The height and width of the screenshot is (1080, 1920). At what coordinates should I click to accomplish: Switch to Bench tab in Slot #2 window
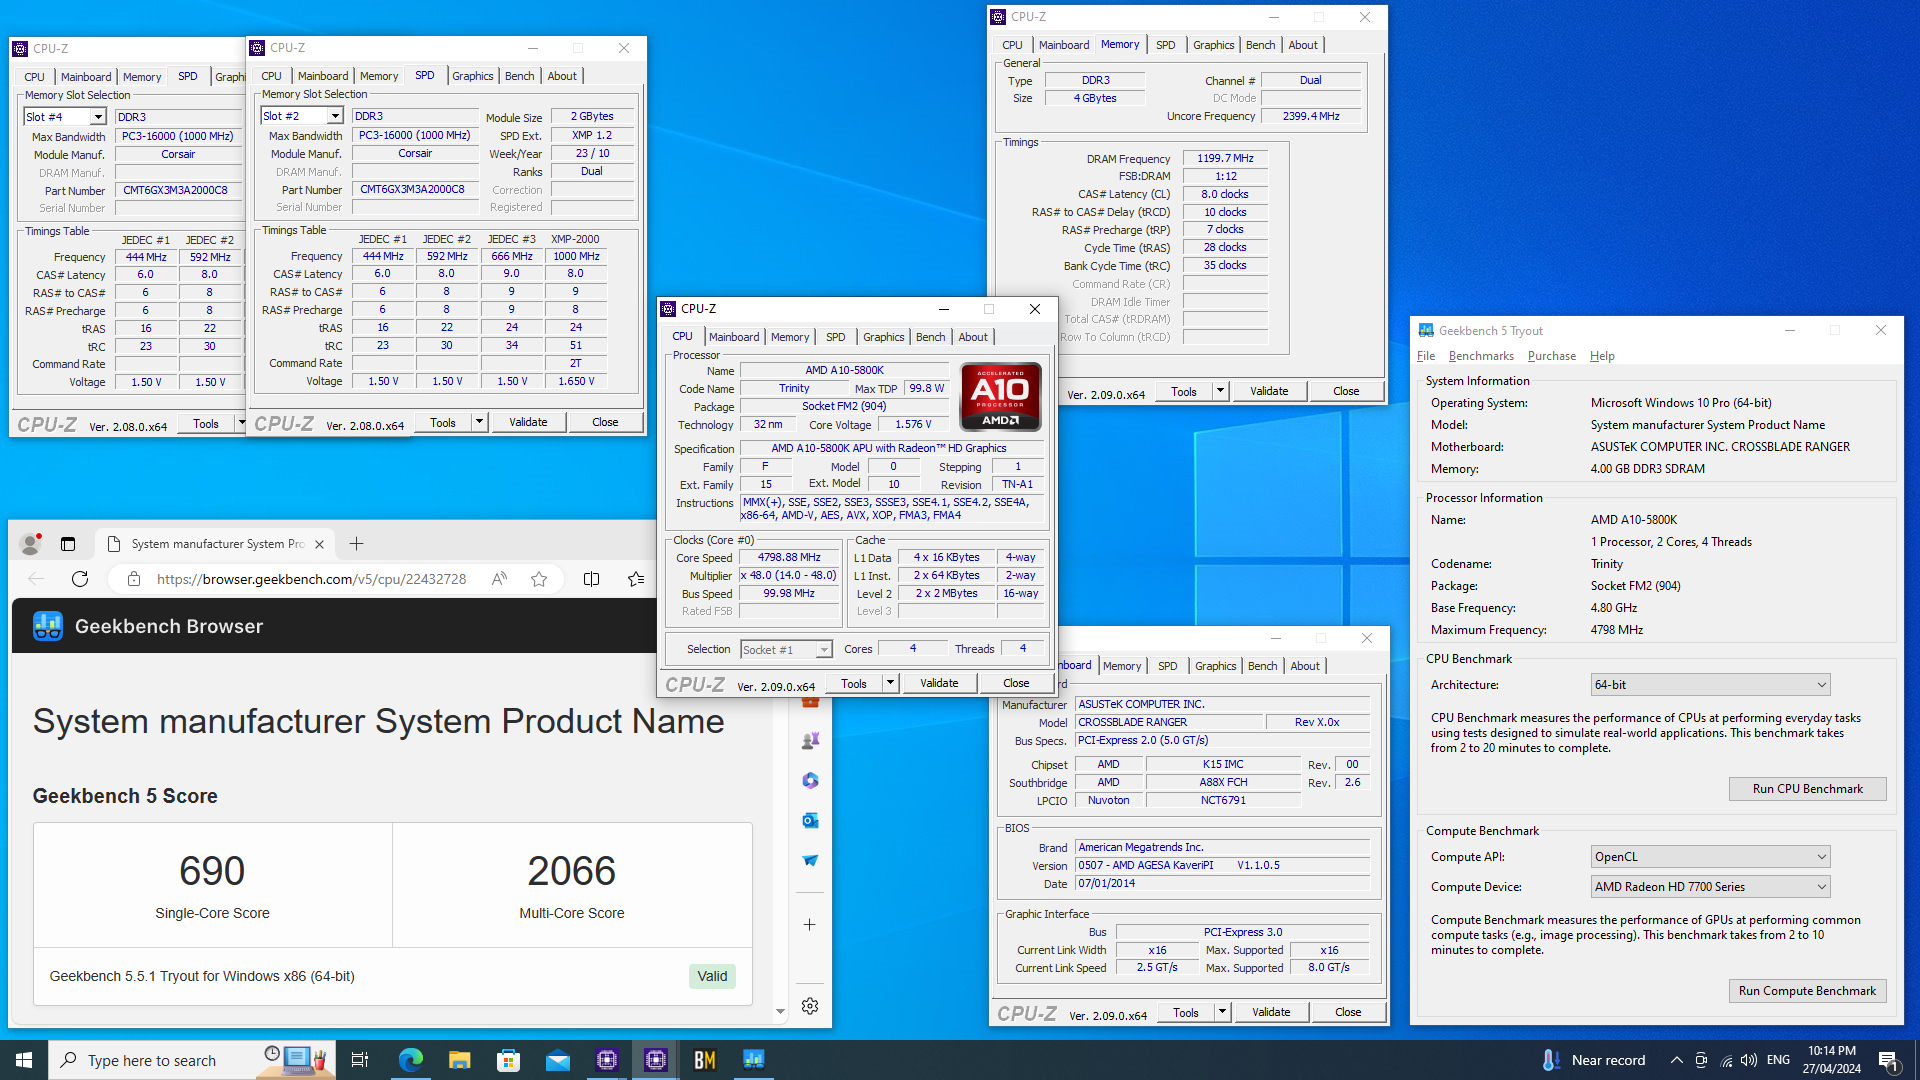point(519,76)
